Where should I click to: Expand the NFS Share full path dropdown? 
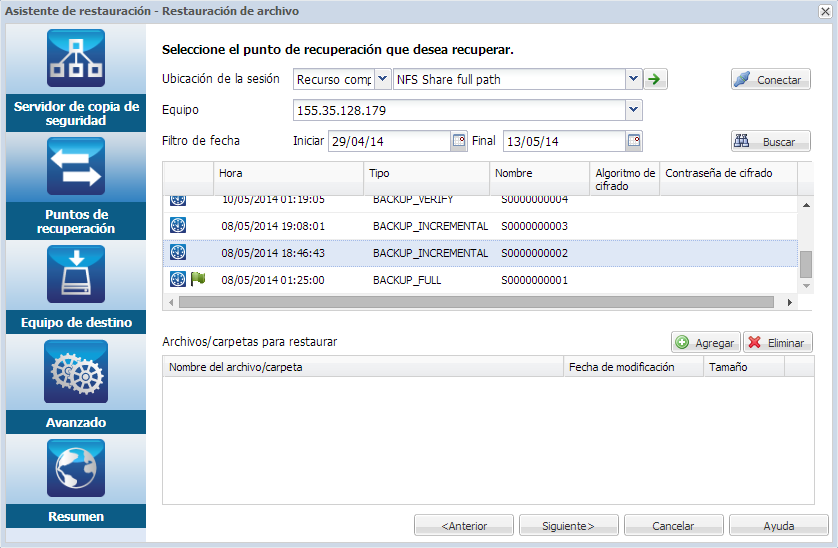[633, 80]
